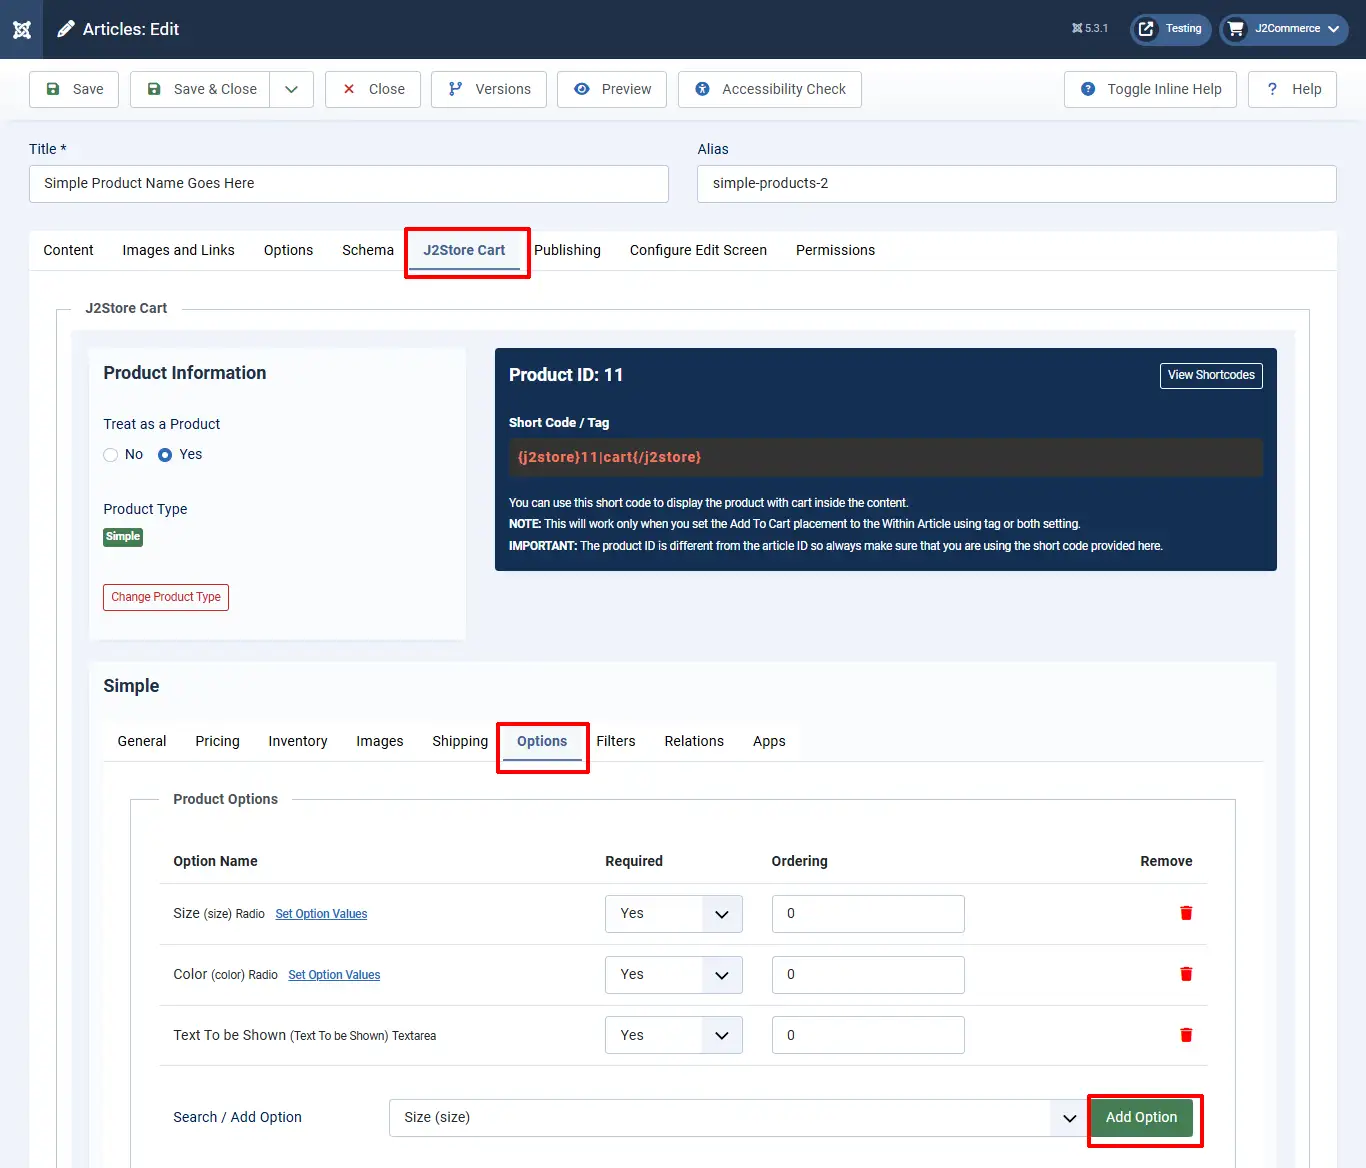The height and width of the screenshot is (1168, 1366).
Task: Edit Ordering field for Size option
Action: point(868,914)
